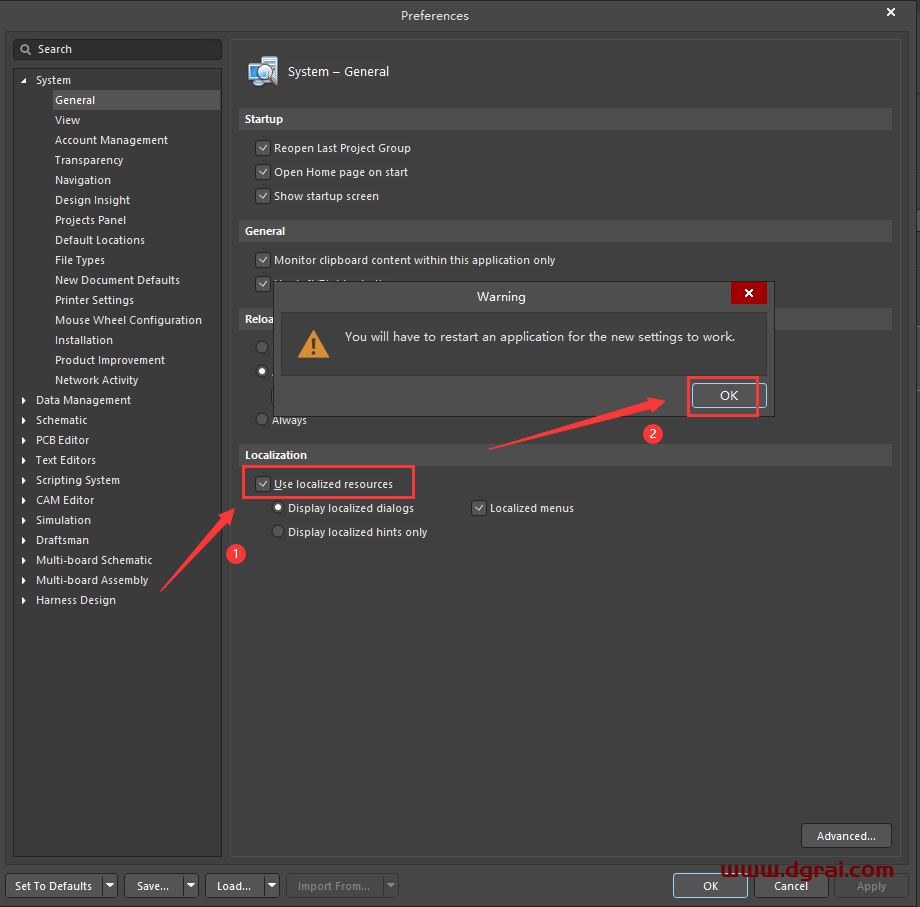
Task: Open Projects Panel page
Action: (x=90, y=220)
